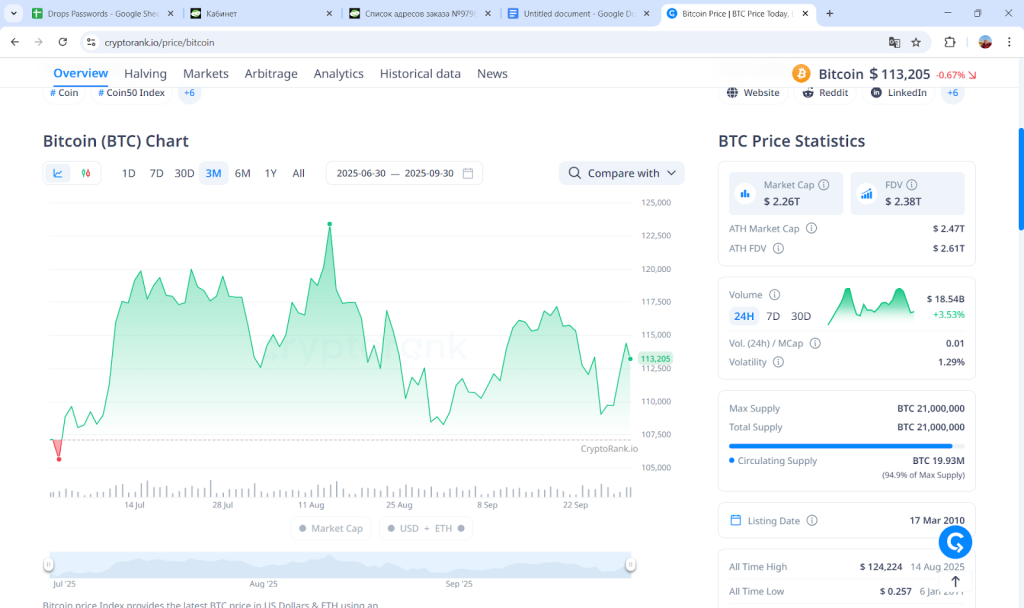Switch to candlestick chart icon
Screen dimensions: 1024x608
[x=85, y=172]
